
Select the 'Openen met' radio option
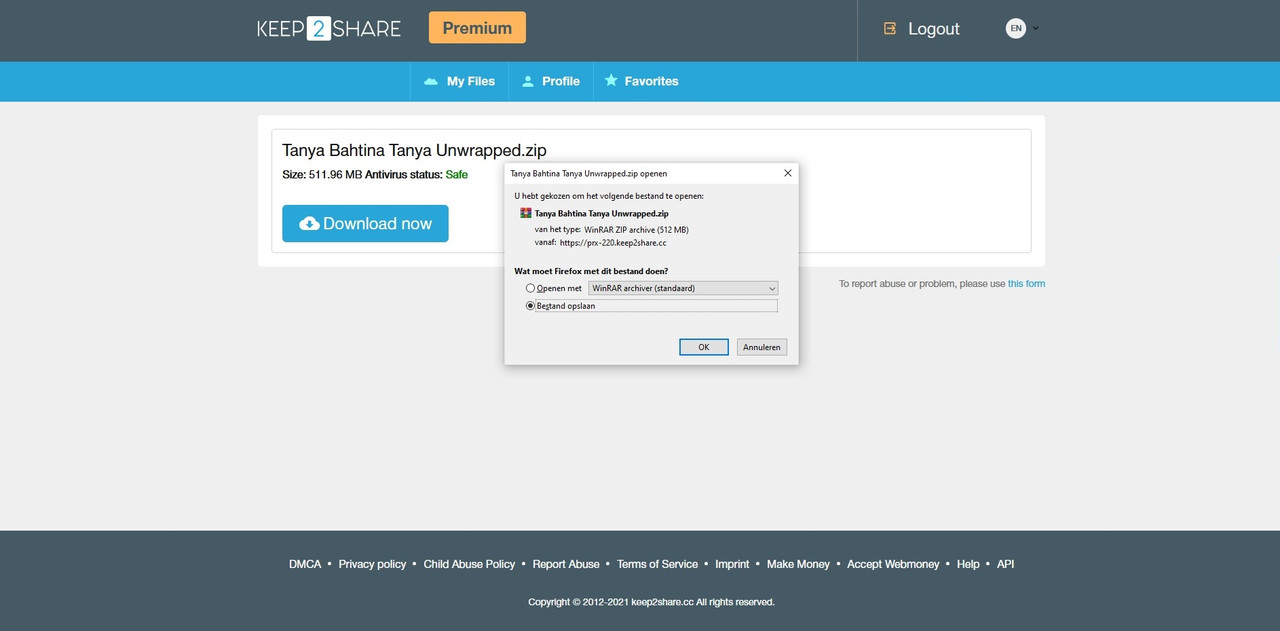click(x=531, y=288)
